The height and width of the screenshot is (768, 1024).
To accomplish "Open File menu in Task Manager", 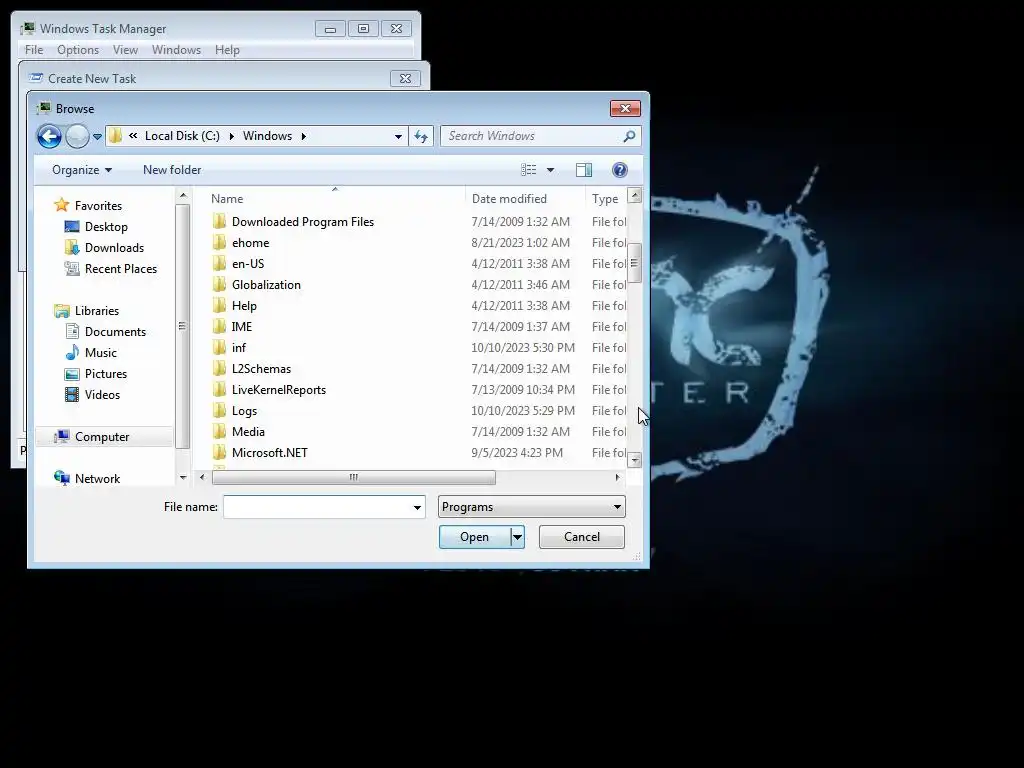I will click(x=34, y=50).
